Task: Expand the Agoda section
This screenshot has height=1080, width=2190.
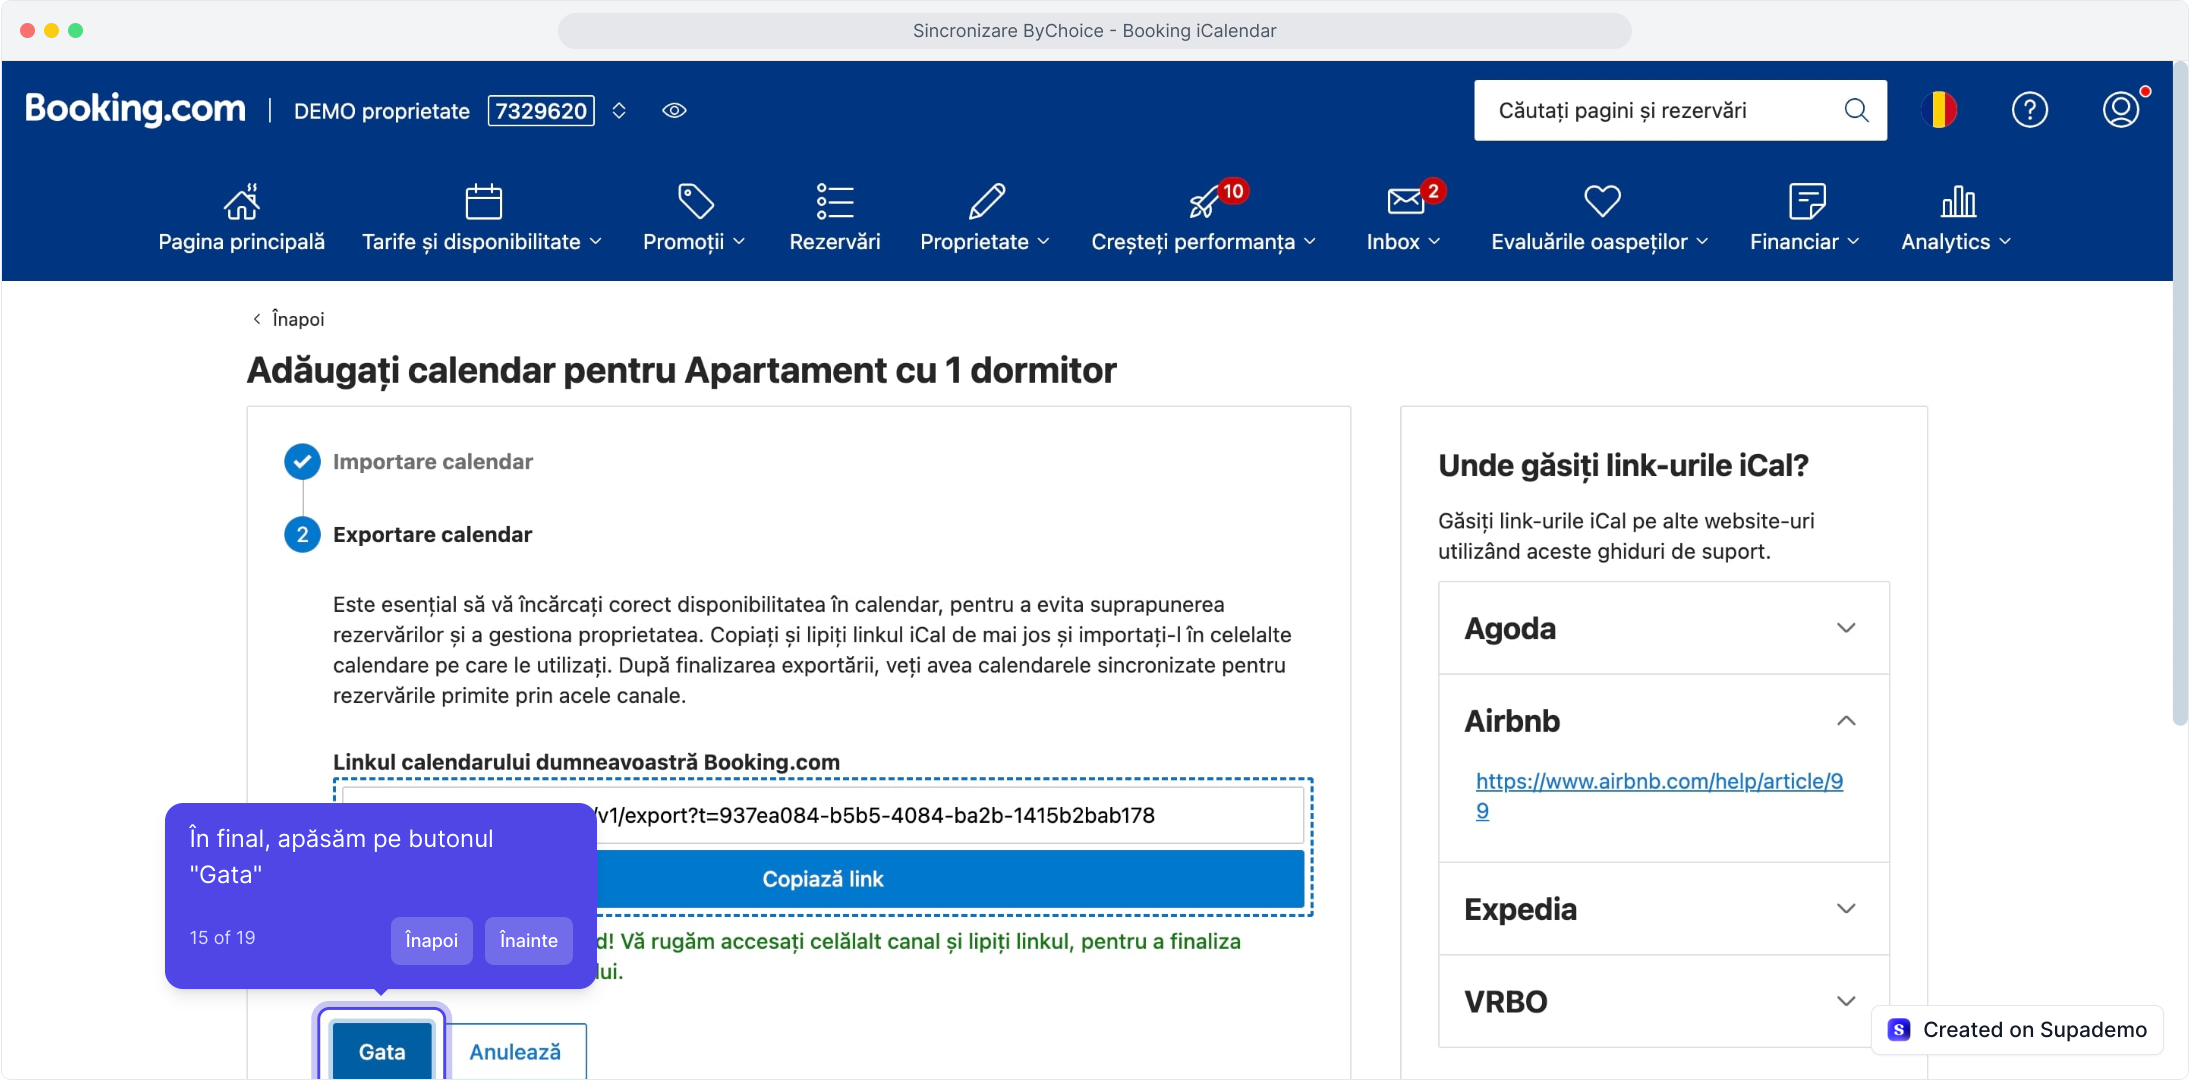Action: [1845, 628]
